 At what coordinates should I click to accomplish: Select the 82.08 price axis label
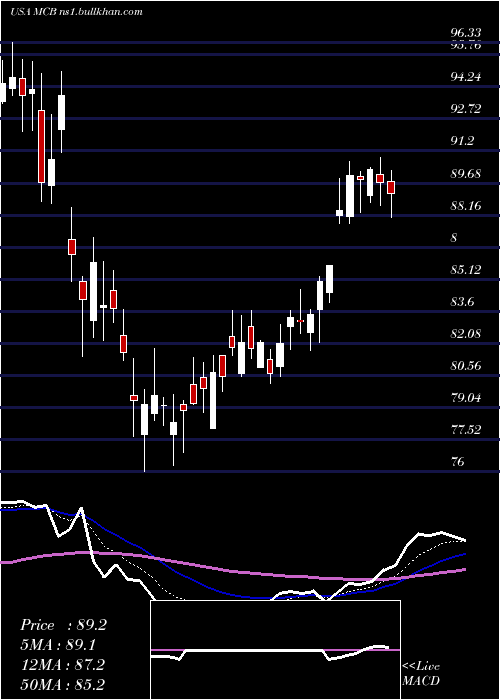pos(466,334)
